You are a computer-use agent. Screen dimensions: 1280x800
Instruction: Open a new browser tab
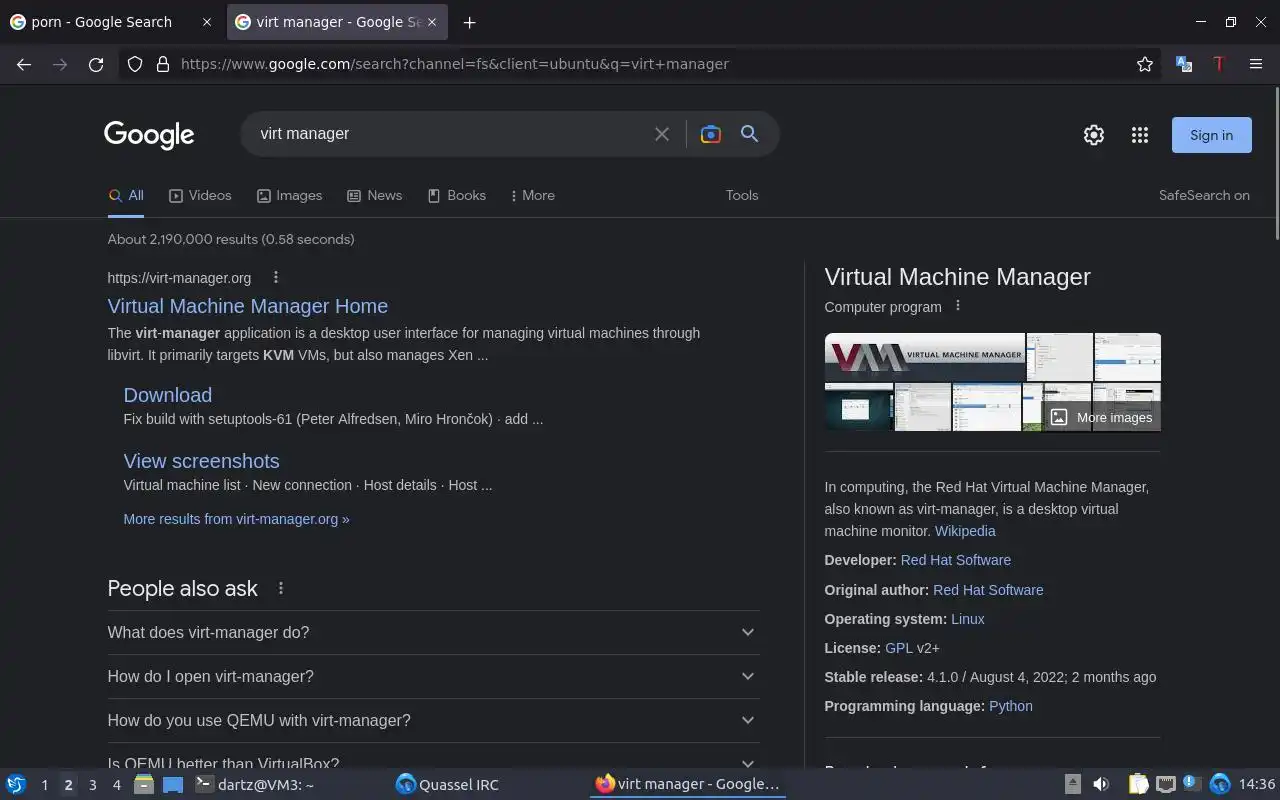pyautogui.click(x=469, y=22)
